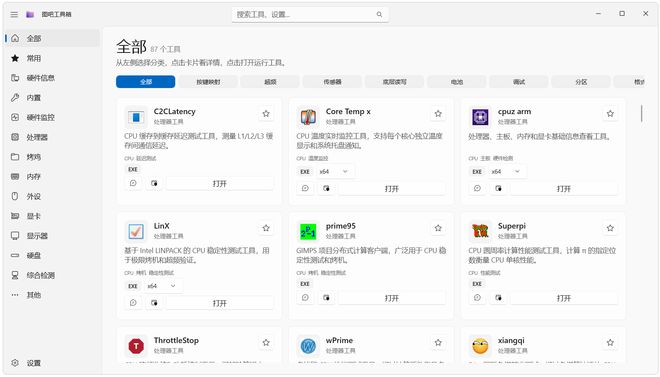
Task: Click the comment icon on the LinX card
Action: coord(133,303)
